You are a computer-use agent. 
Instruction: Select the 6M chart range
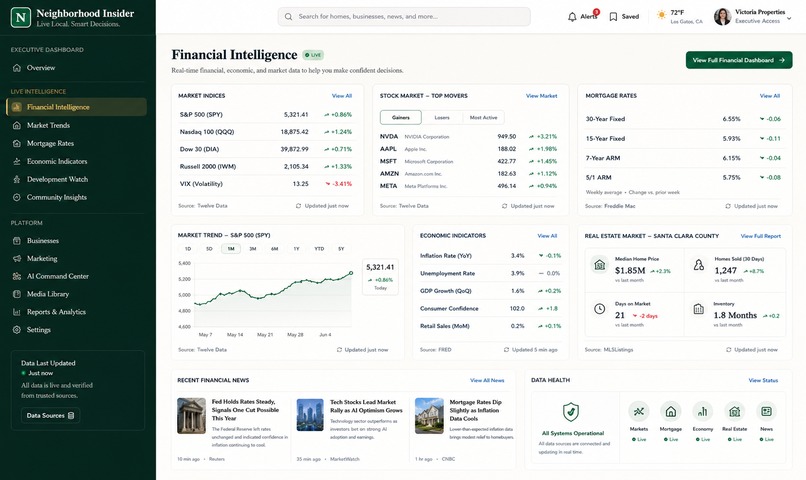pyautogui.click(x=274, y=249)
